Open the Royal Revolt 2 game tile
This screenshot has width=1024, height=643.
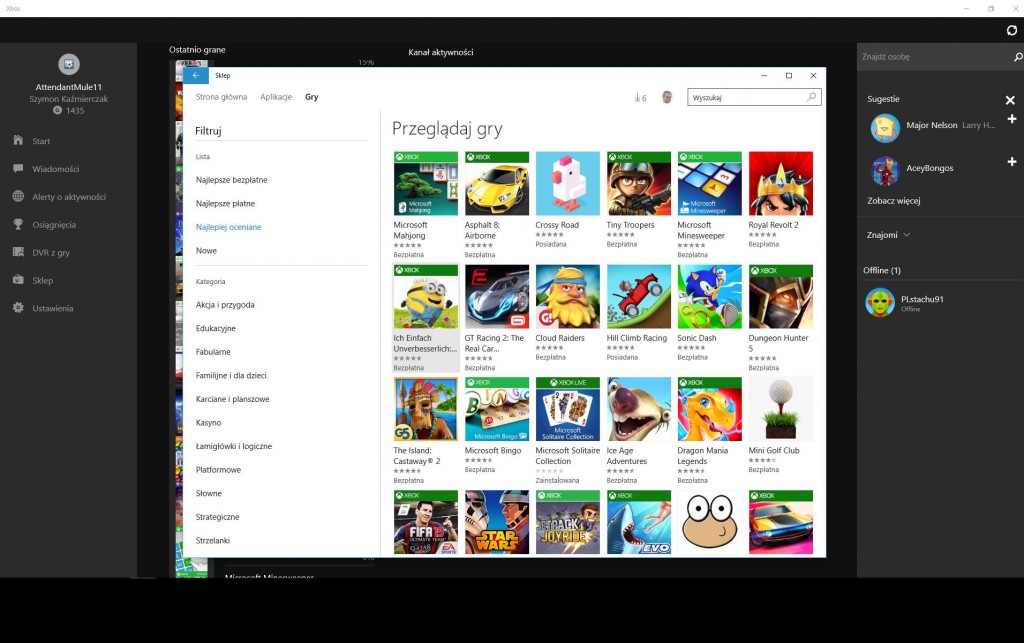coord(780,183)
